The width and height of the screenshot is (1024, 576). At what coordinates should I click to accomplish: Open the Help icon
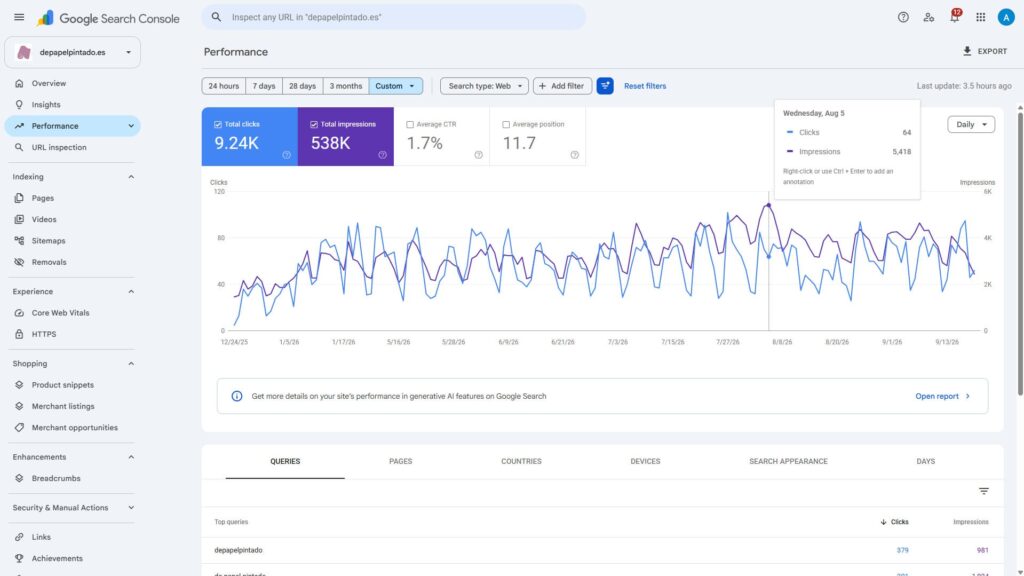(x=903, y=18)
